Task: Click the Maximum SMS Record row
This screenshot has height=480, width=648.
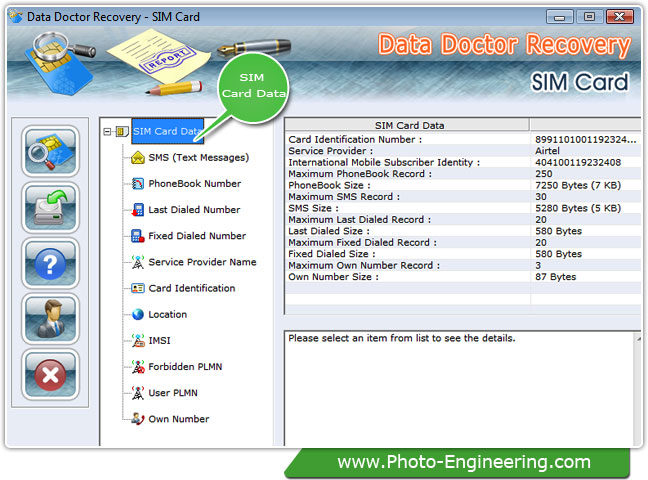Action: click(463, 197)
